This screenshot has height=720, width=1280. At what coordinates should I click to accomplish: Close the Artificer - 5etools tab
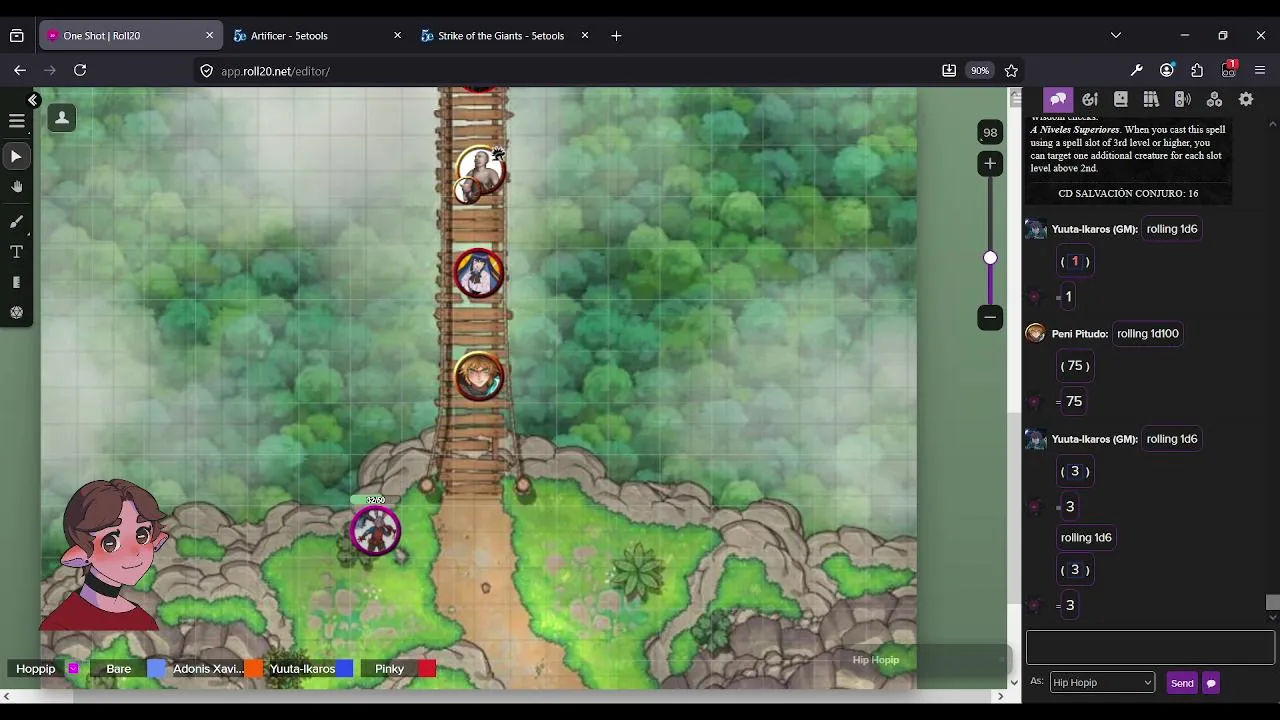pos(397,35)
